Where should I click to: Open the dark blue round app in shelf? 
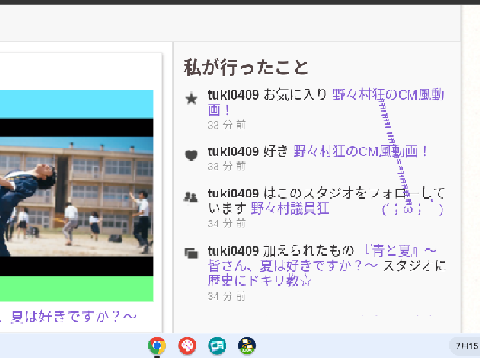point(247,346)
